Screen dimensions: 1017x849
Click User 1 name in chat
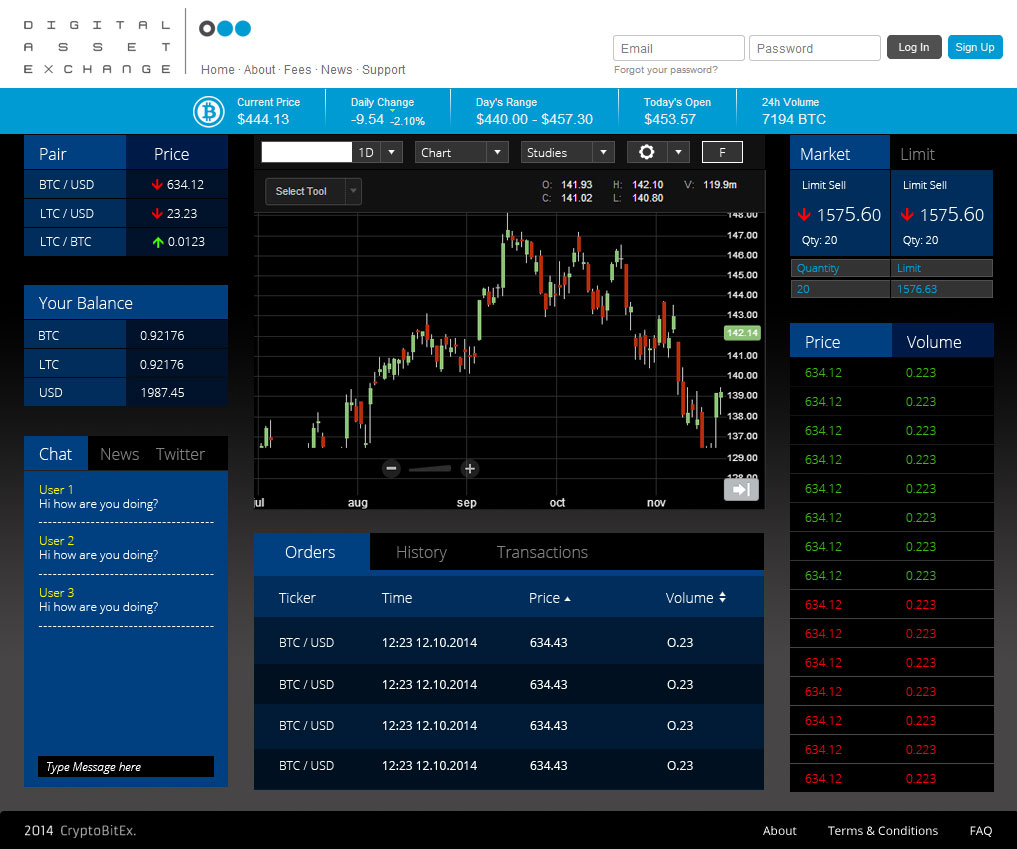[56, 490]
